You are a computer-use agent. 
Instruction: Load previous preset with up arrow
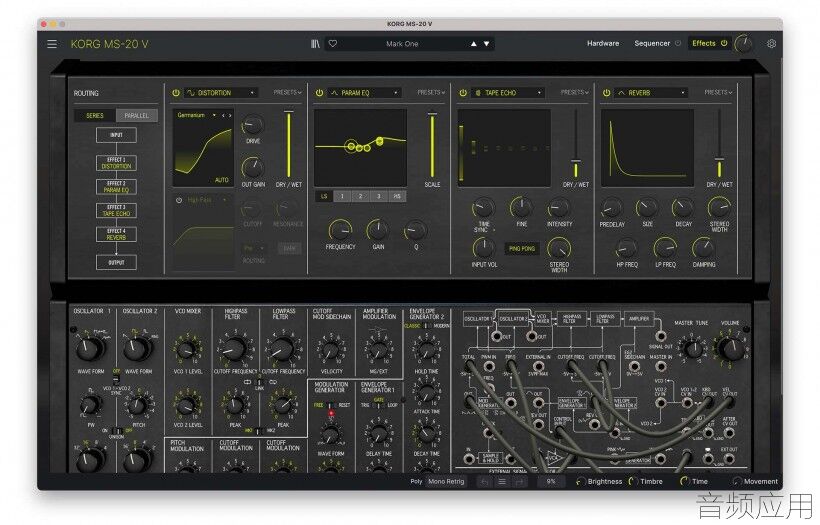pos(474,44)
